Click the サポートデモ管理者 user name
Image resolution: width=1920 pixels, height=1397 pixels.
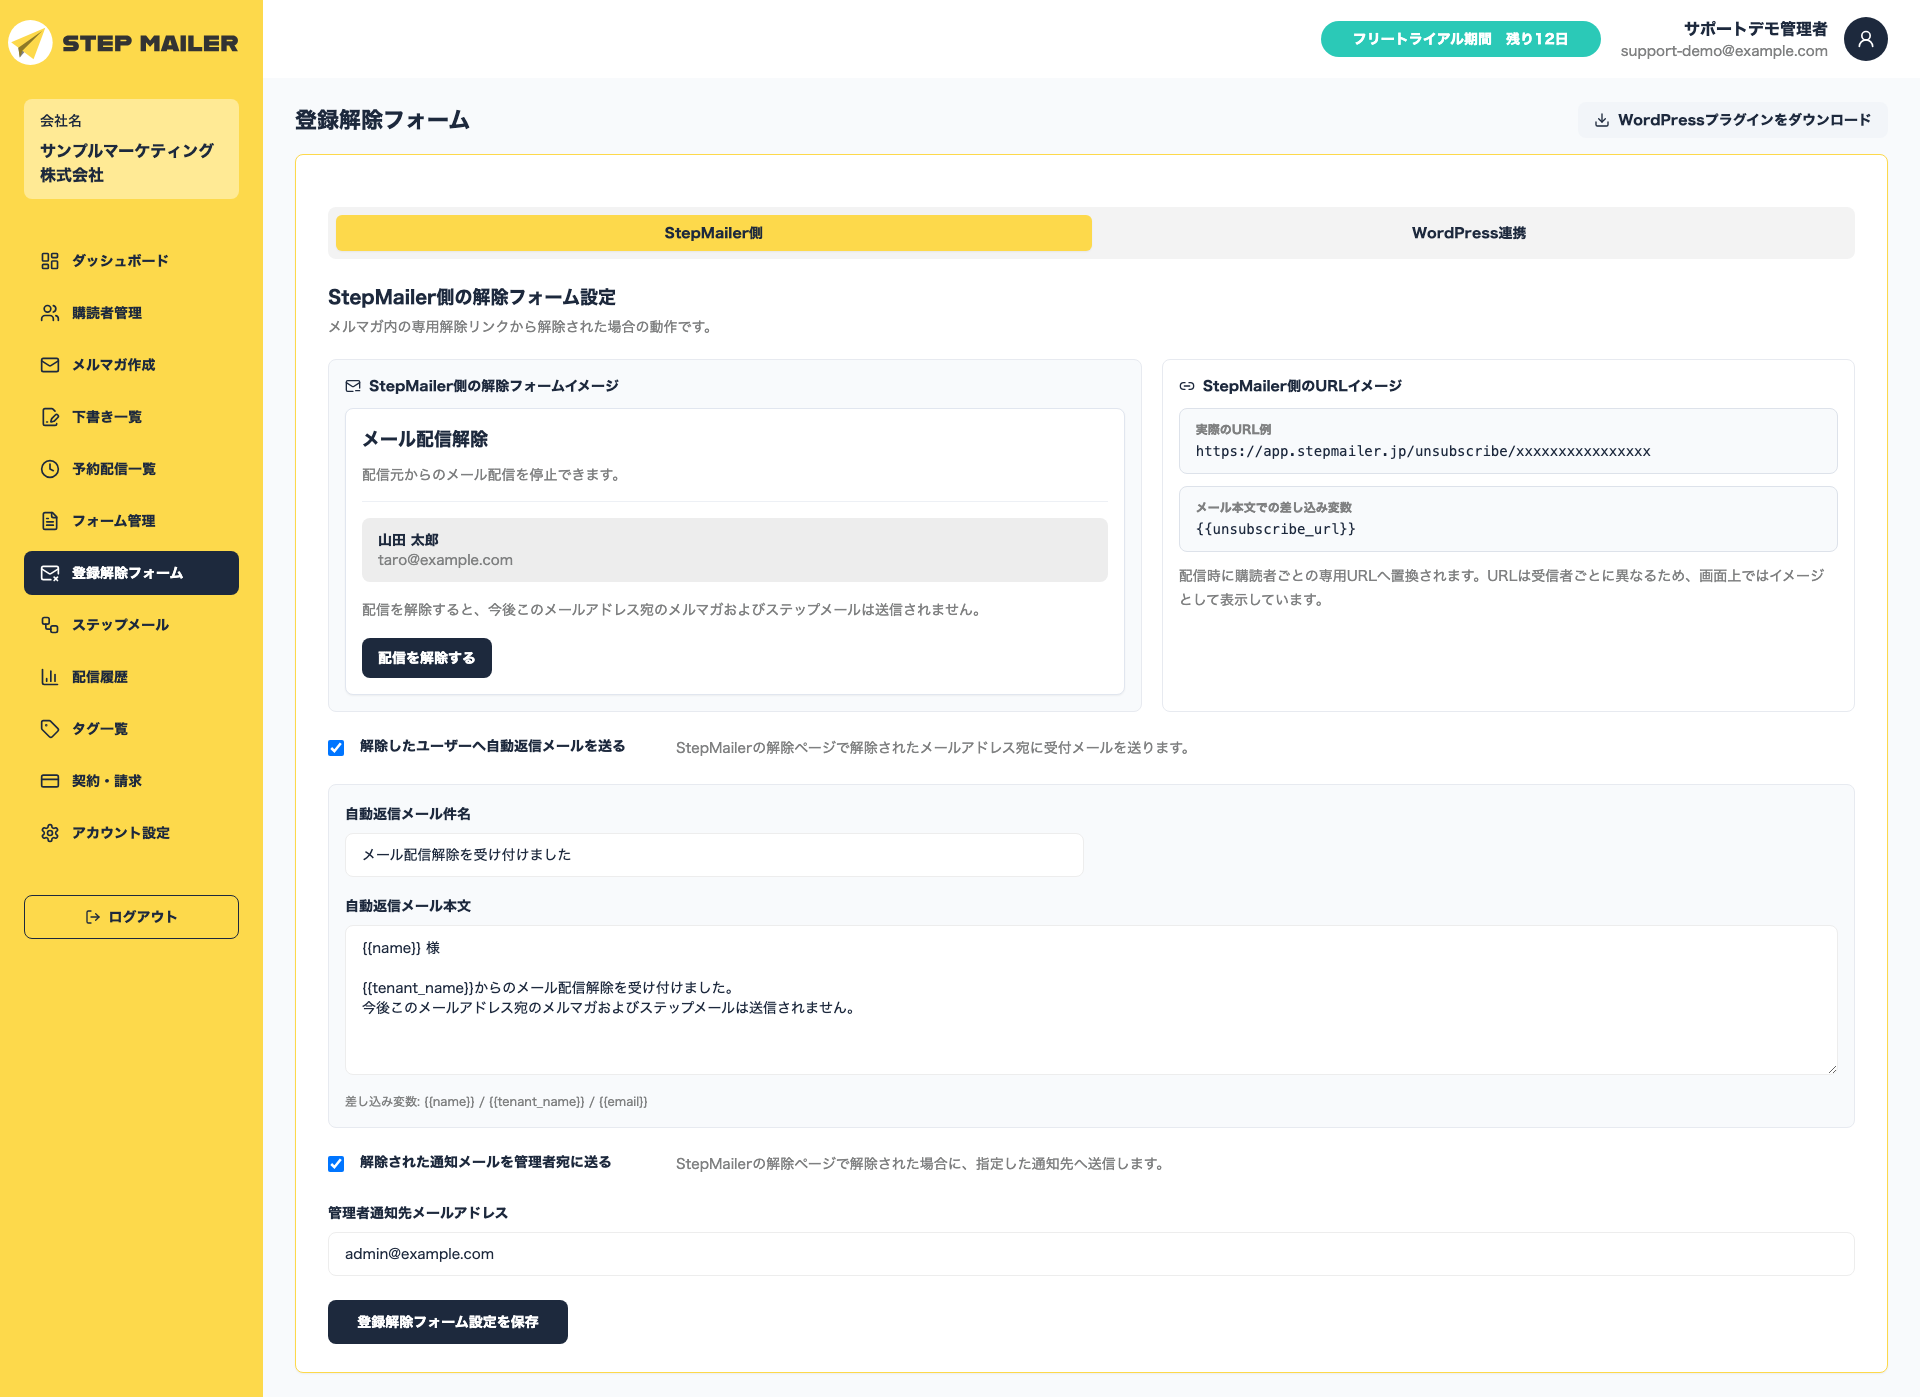[x=1755, y=29]
